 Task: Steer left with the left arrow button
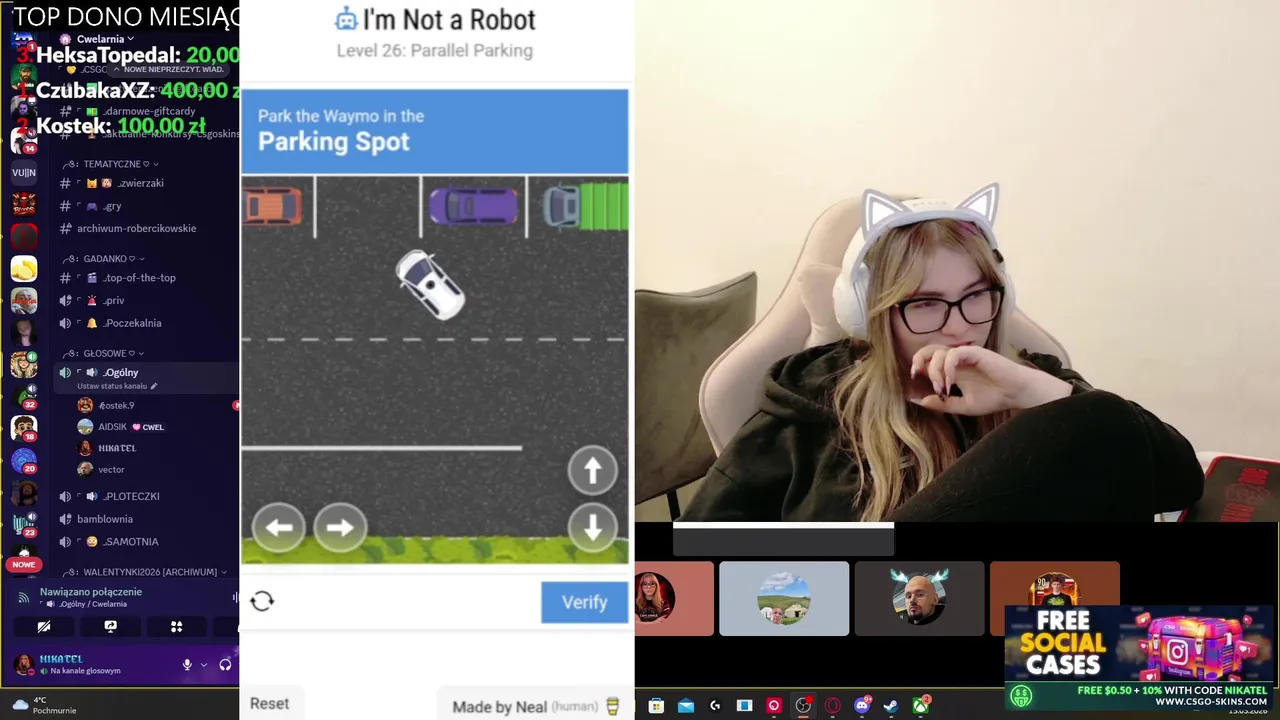[x=279, y=527]
